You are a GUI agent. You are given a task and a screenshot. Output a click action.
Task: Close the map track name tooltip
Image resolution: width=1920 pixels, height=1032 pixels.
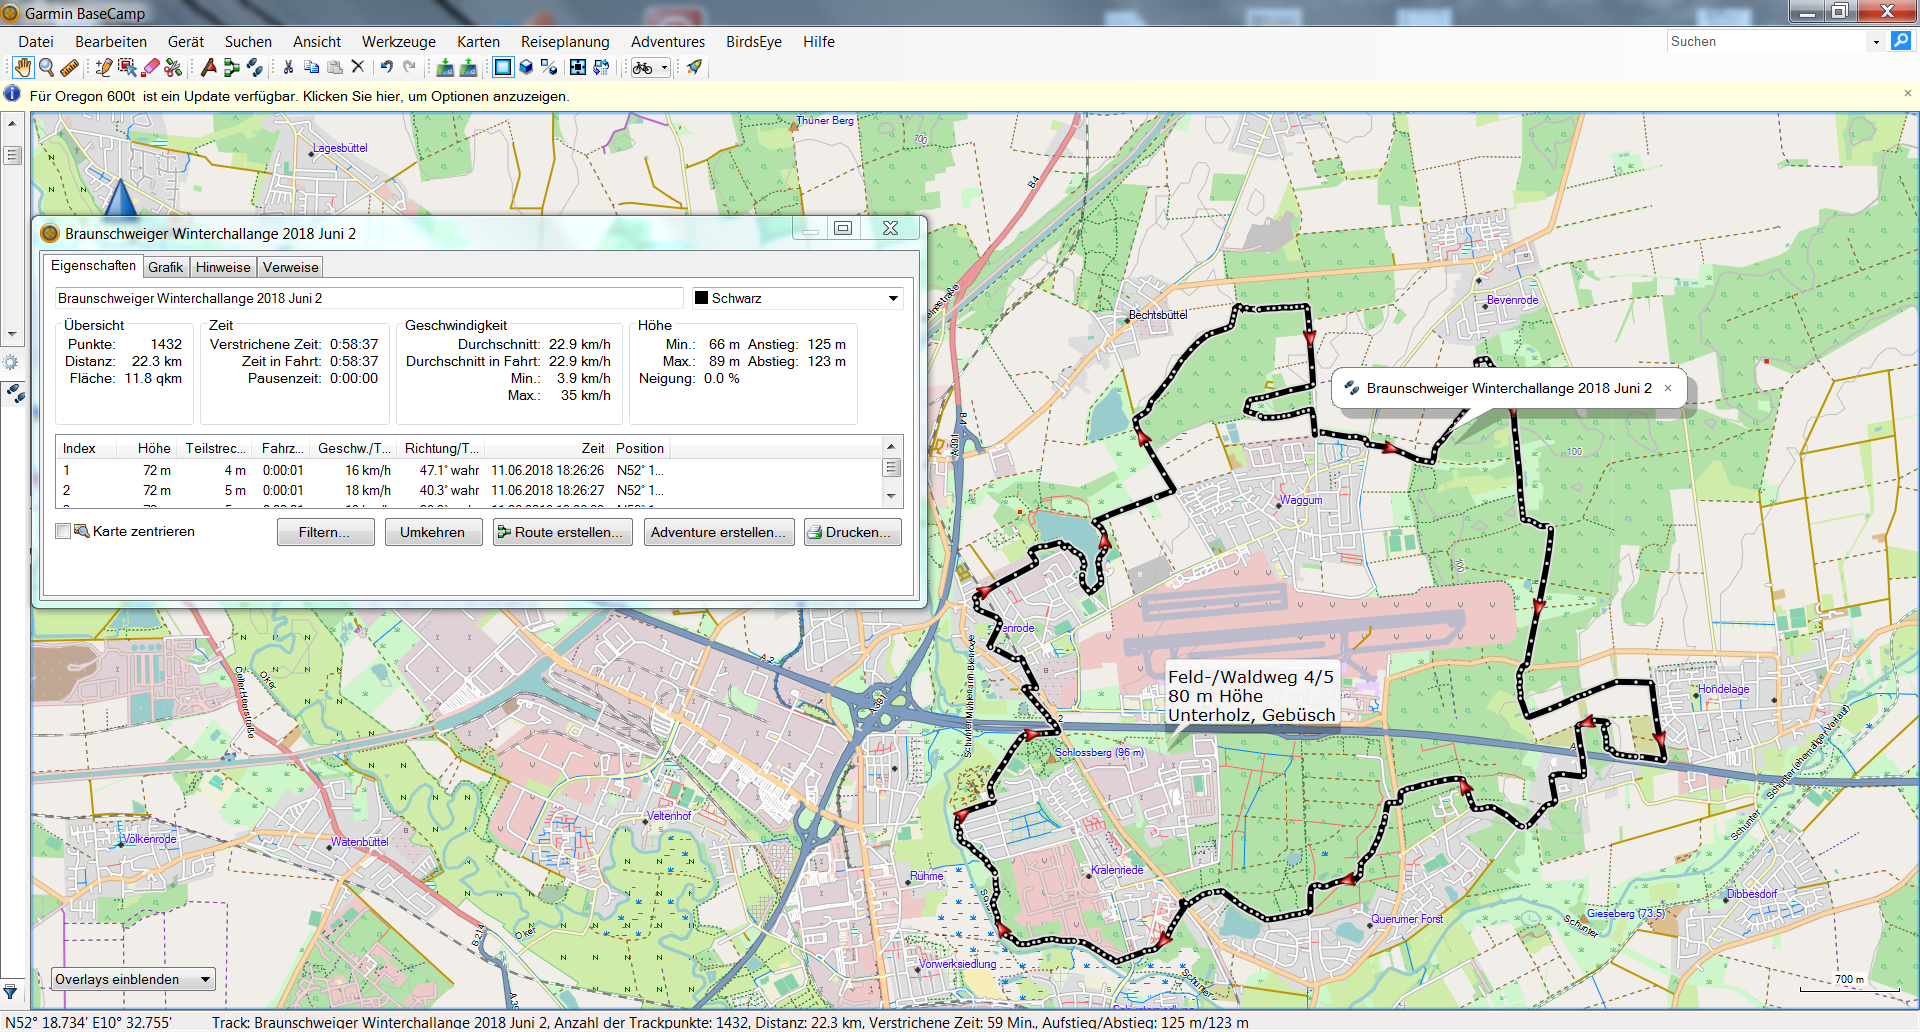[x=1668, y=388]
